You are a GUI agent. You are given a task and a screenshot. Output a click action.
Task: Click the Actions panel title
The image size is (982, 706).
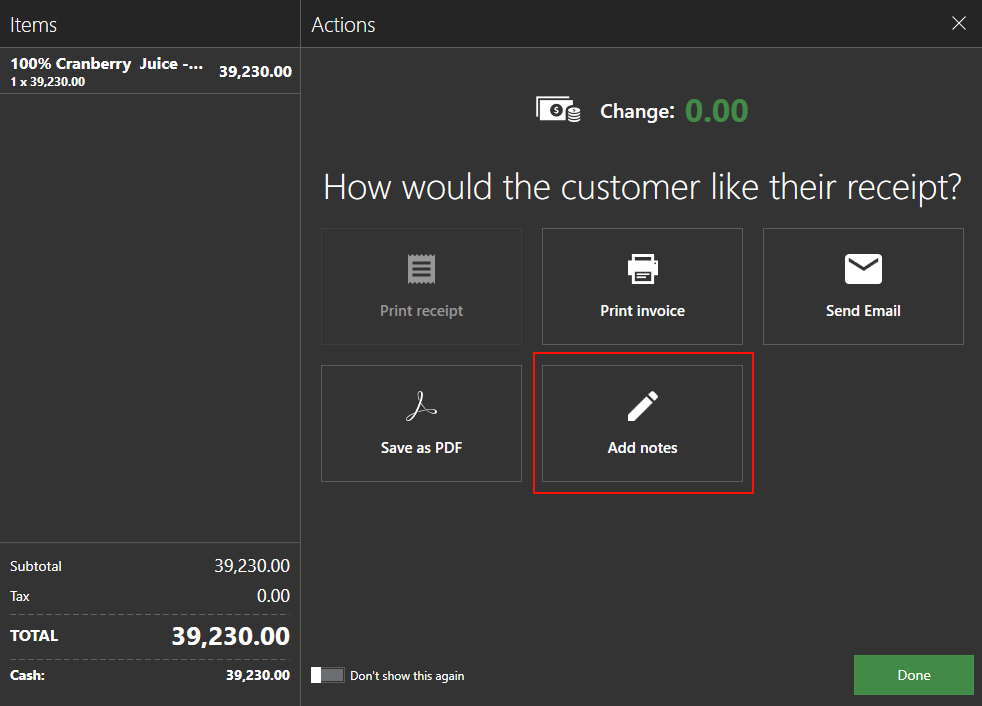coord(343,23)
